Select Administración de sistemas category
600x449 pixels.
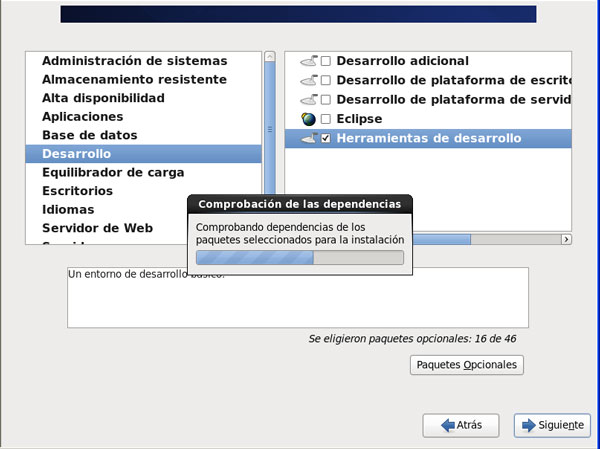click(134, 61)
